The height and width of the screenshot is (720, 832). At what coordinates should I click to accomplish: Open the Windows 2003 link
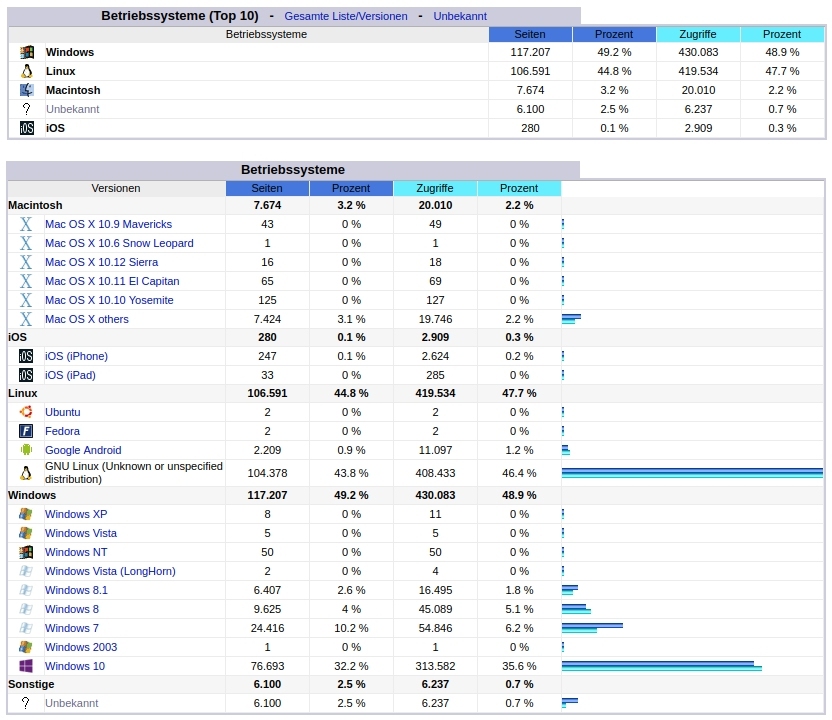[81, 647]
